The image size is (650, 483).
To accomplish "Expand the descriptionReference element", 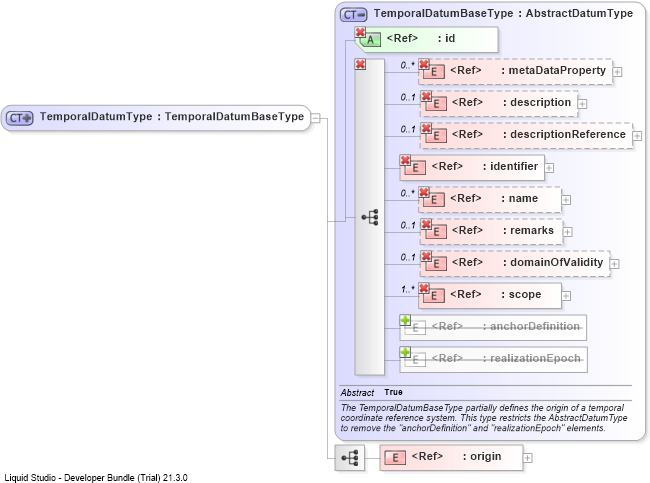I will [637, 136].
